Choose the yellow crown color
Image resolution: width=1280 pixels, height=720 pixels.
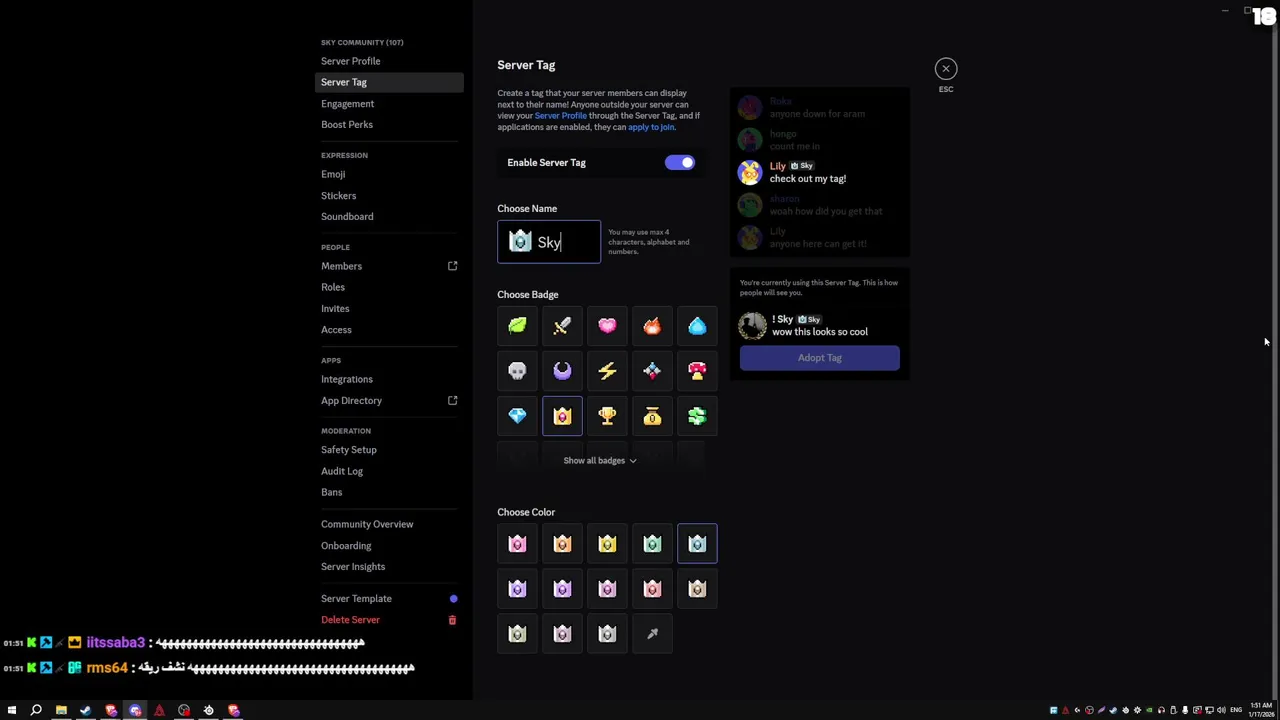pyautogui.click(x=607, y=544)
